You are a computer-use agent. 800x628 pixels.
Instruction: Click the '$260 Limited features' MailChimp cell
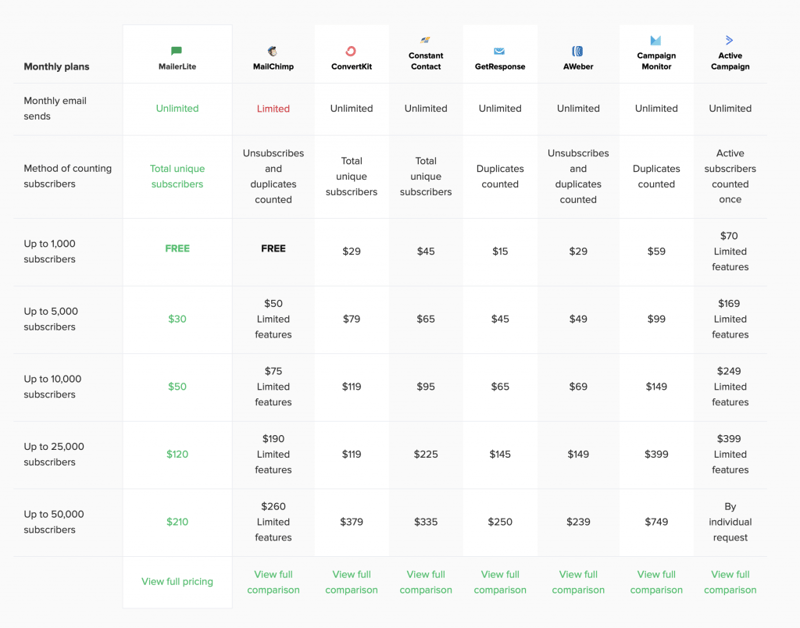click(273, 522)
